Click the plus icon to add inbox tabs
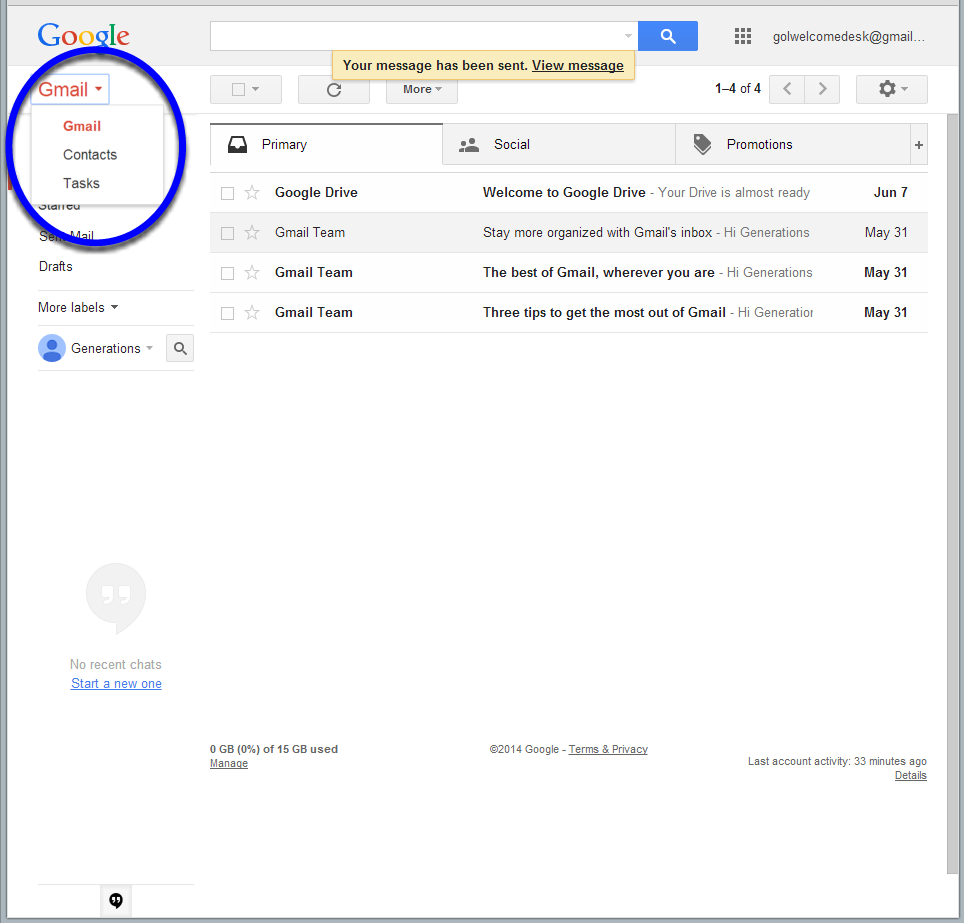 (919, 145)
